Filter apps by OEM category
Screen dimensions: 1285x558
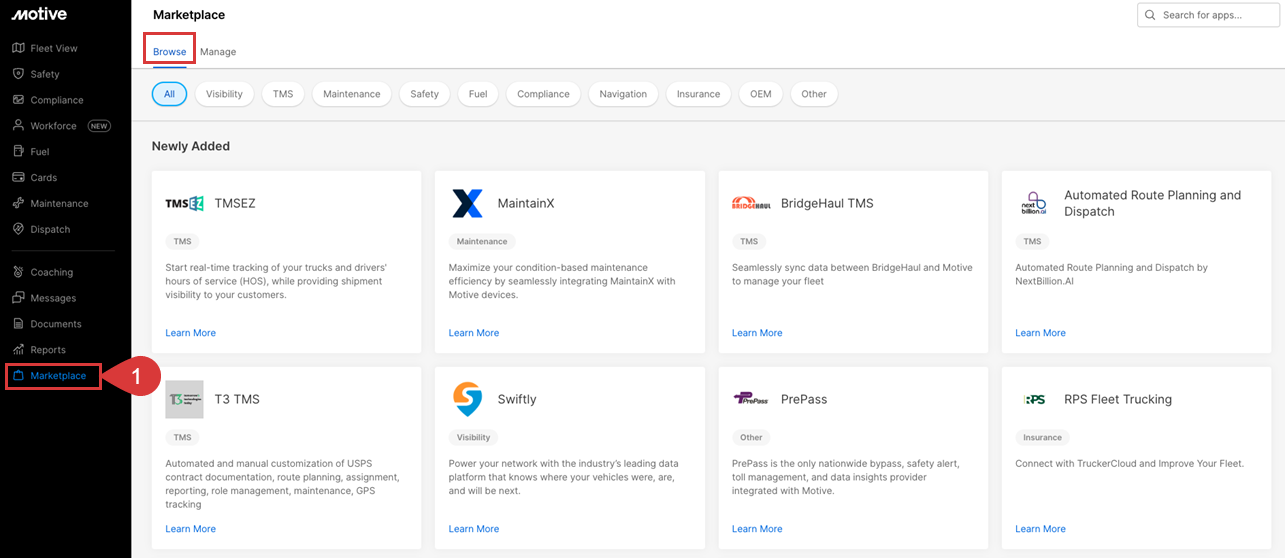pos(760,94)
